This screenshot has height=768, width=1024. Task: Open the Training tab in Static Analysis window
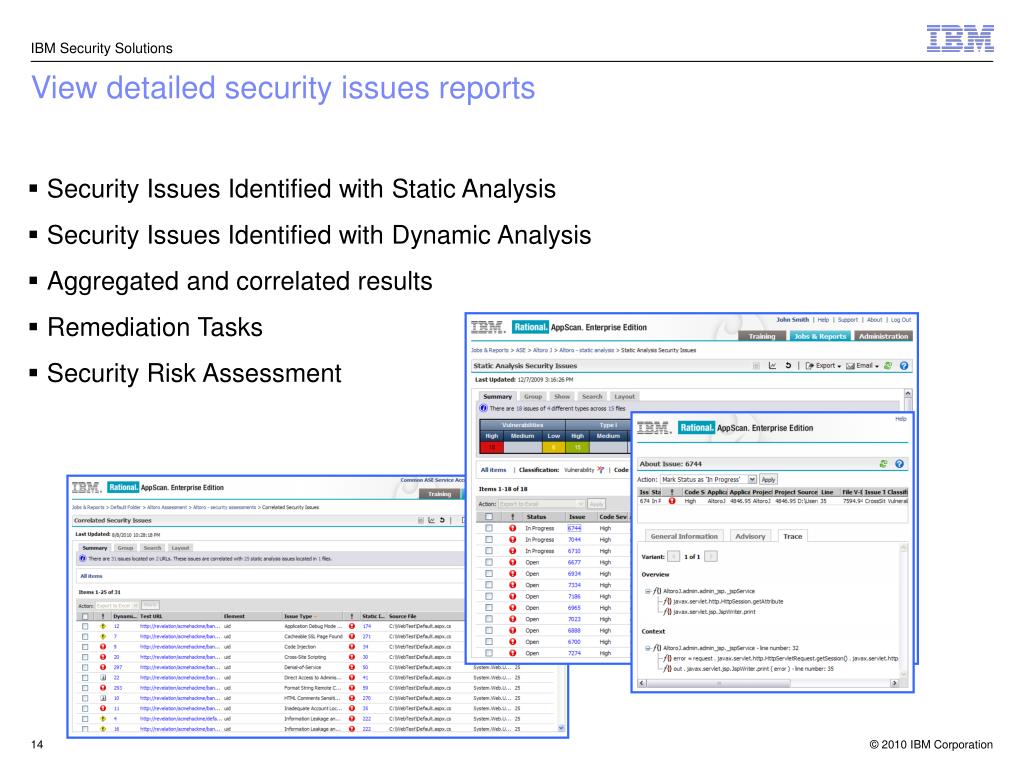click(762, 336)
